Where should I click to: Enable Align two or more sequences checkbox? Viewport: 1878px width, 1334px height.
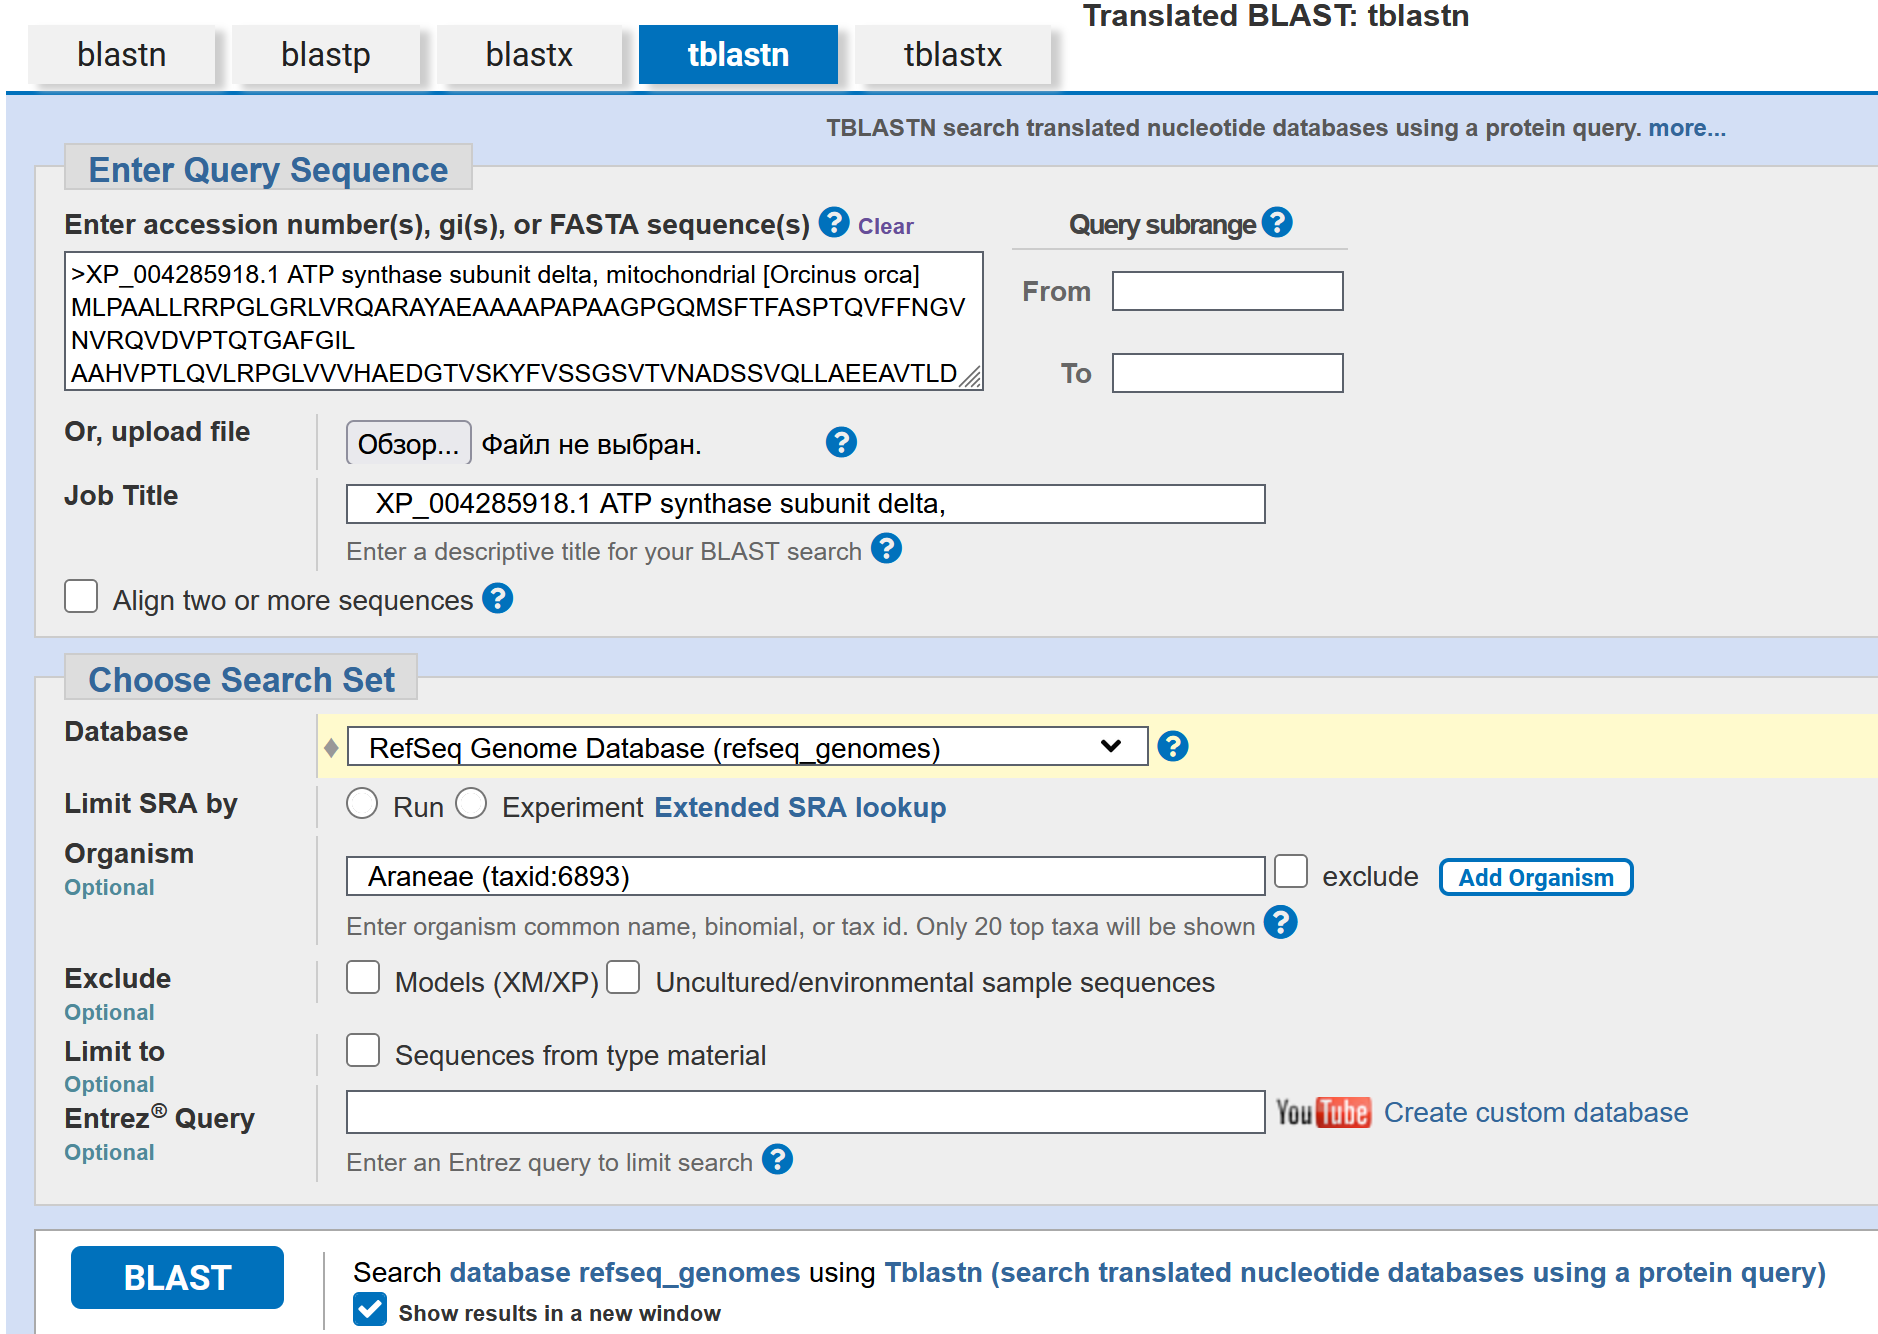(81, 597)
